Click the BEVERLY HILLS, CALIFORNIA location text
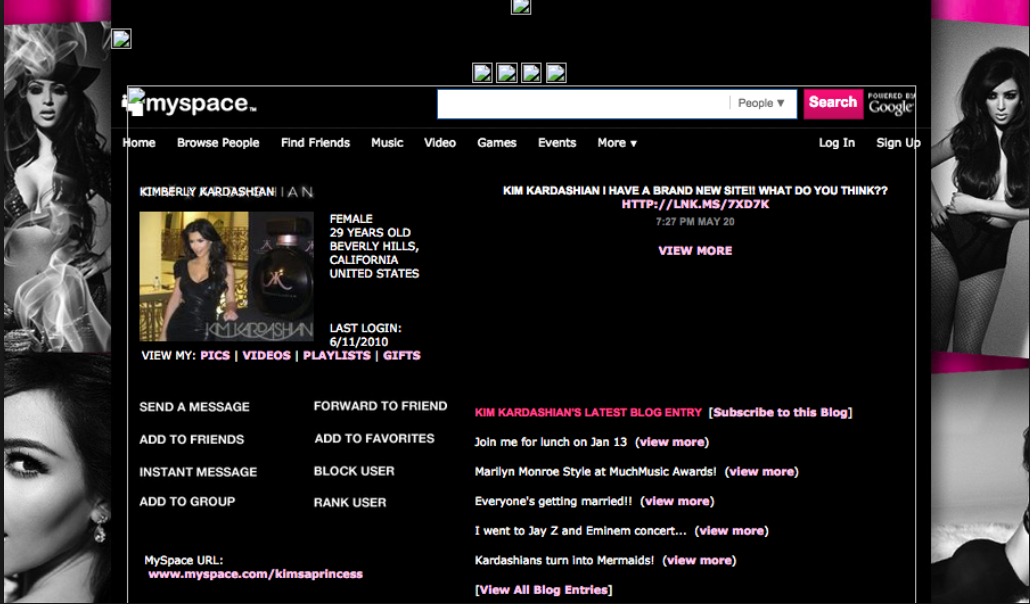 (x=374, y=253)
